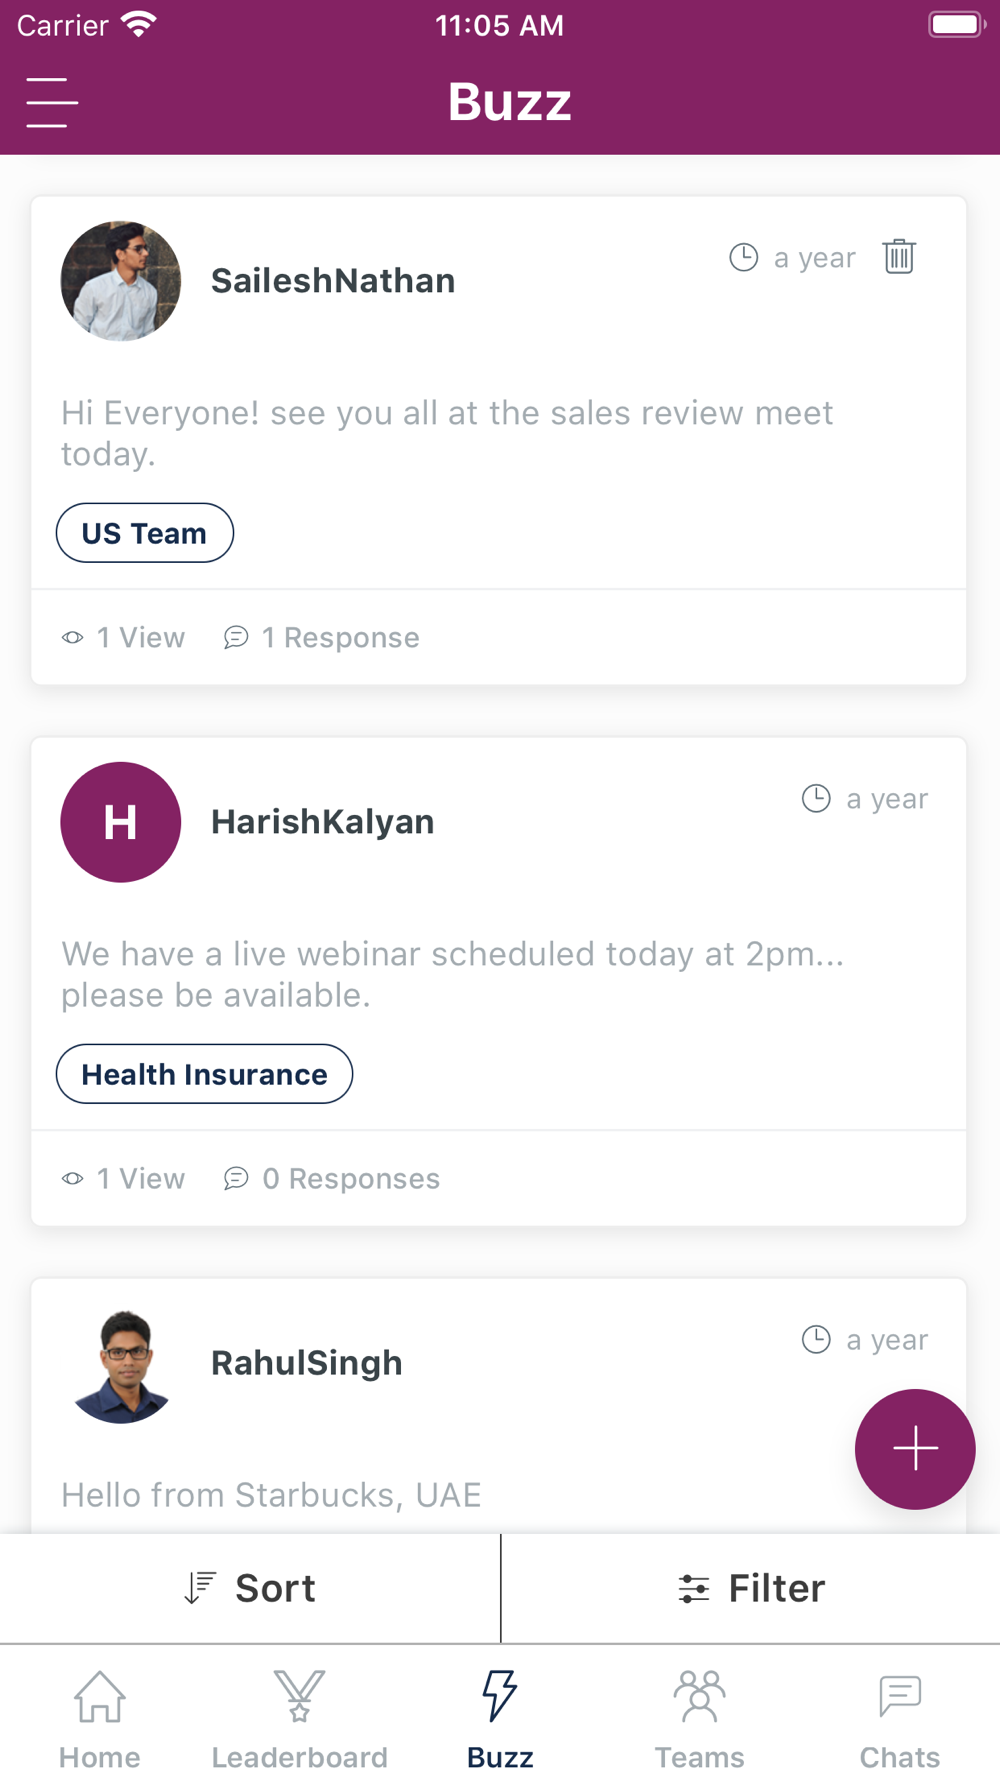The width and height of the screenshot is (1000, 1778).
Task: Open SaileshNathan's profile photo
Action: click(121, 281)
